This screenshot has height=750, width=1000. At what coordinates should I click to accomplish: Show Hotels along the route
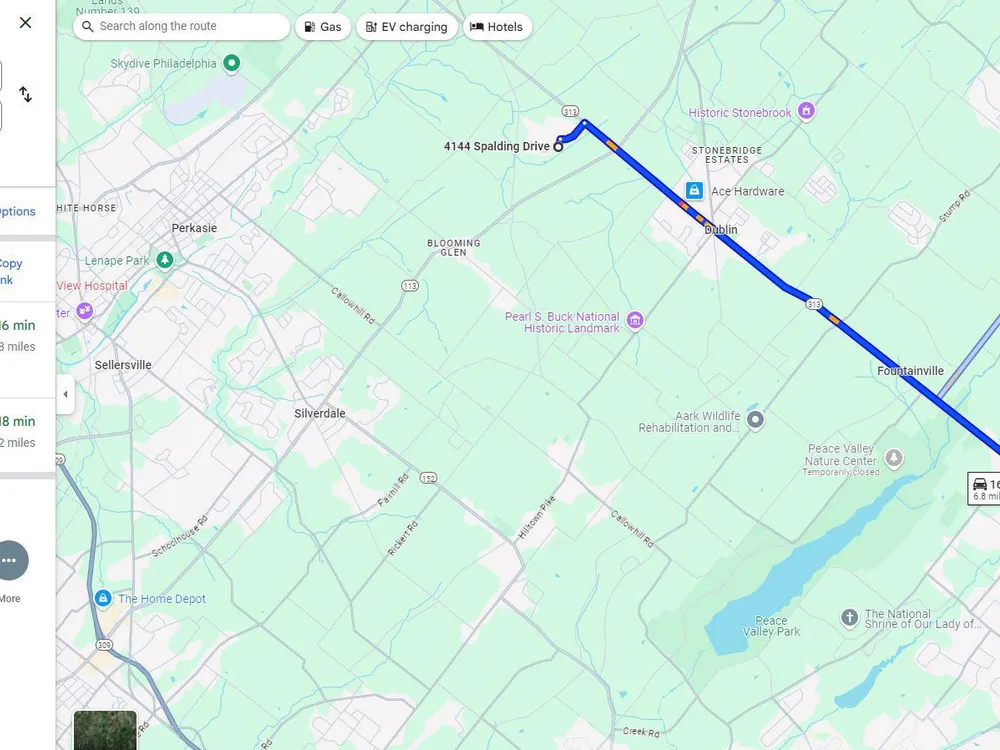(x=497, y=27)
